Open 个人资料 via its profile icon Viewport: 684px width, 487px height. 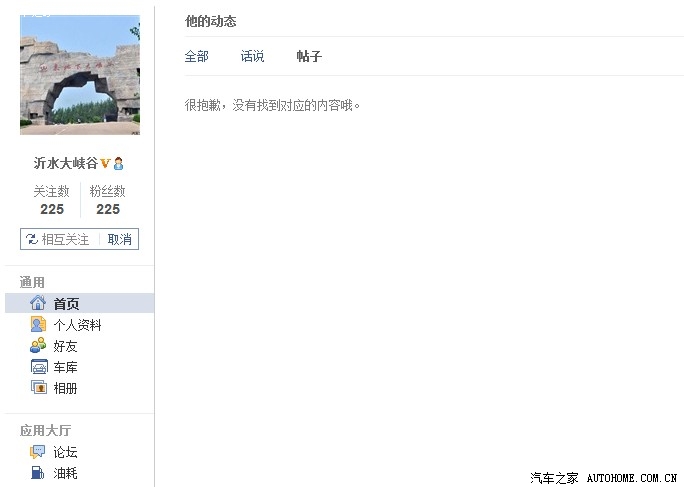tap(38, 324)
